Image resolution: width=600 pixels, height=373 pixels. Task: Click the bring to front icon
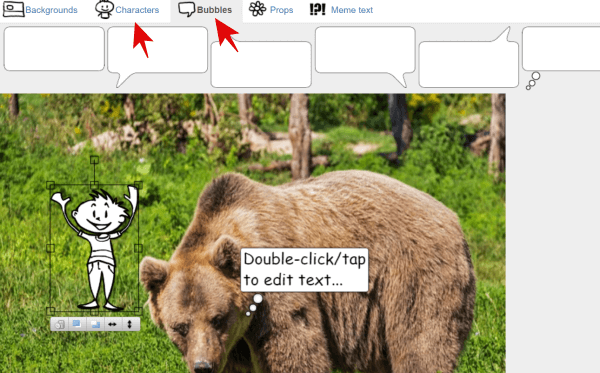click(x=77, y=324)
